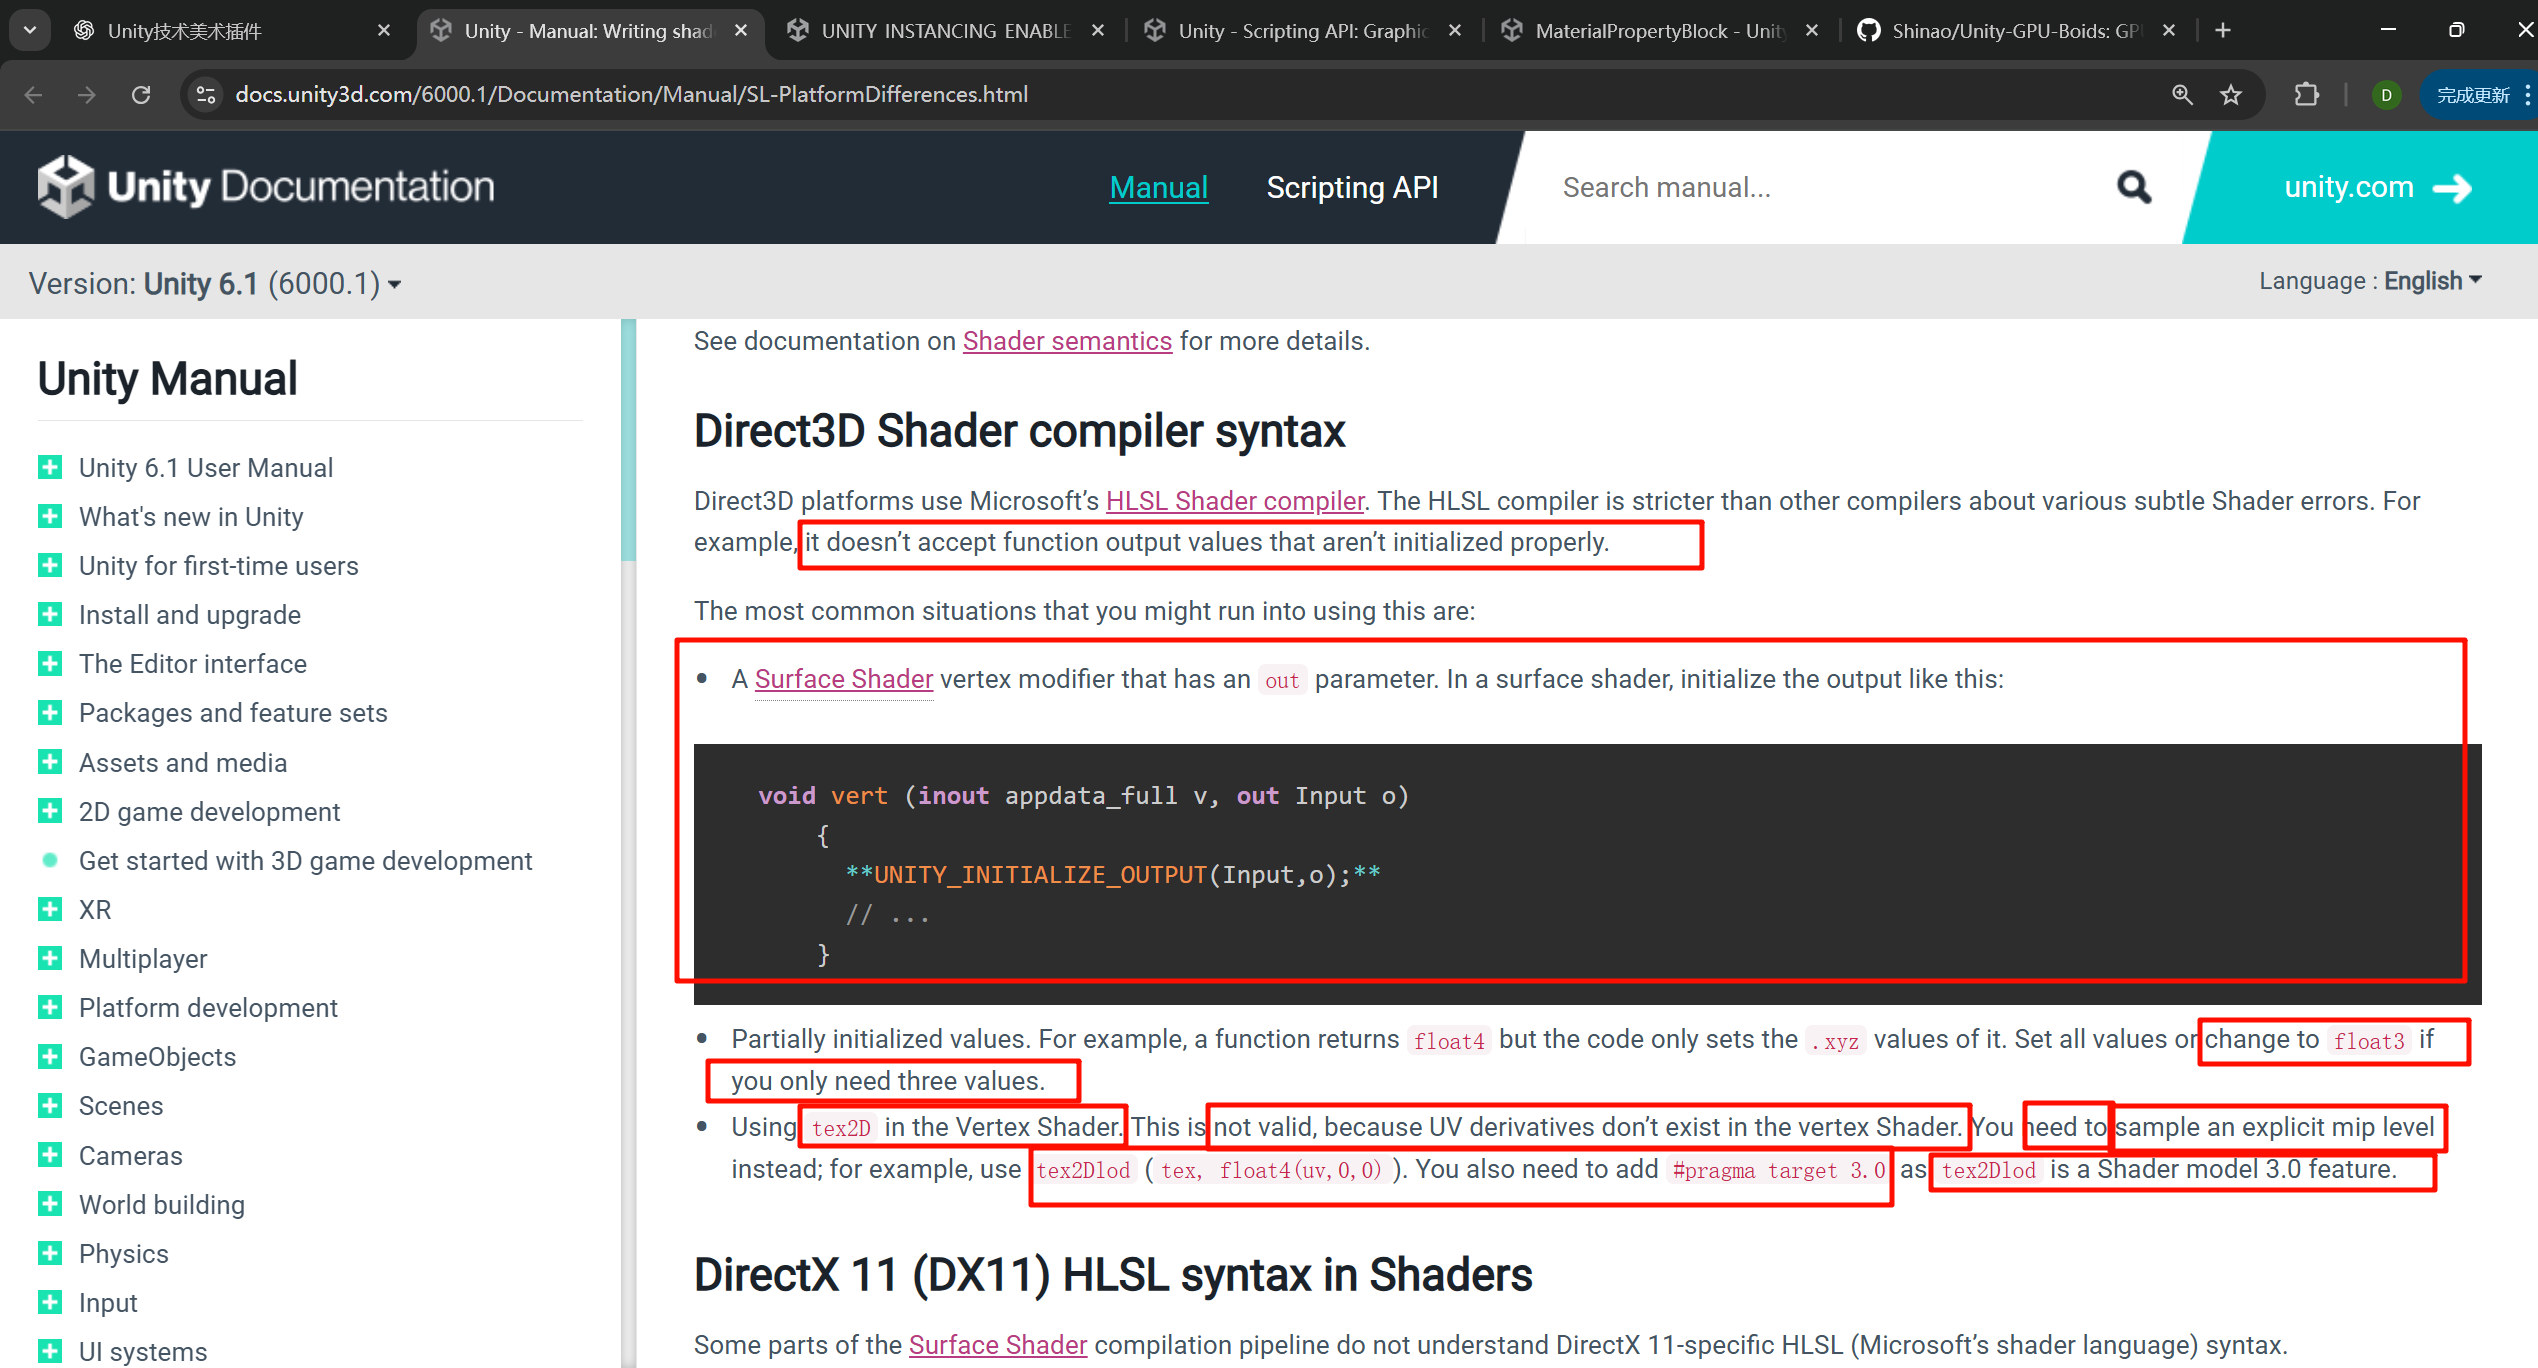This screenshot has height=1368, width=2538.
Task: Open the GameObjects manual entry
Action: 157,1056
